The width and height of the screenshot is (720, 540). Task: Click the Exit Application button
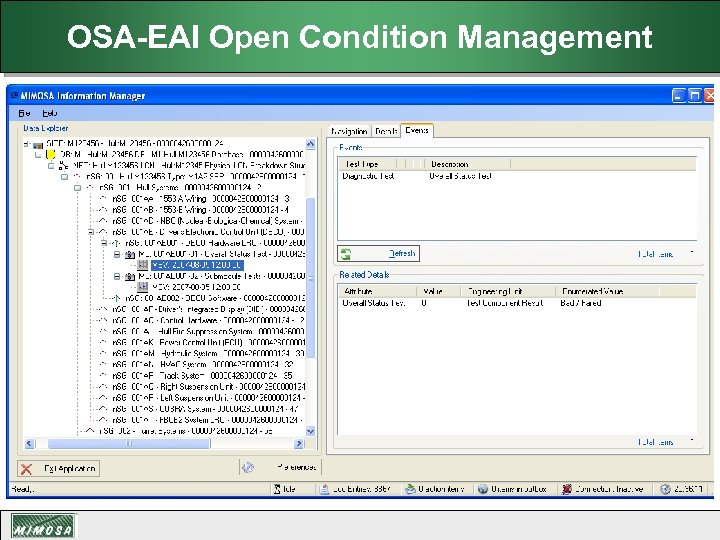tap(58, 469)
